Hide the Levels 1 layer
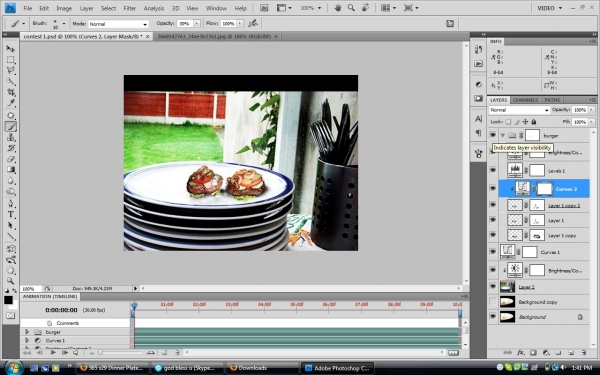Image resolution: width=600 pixels, height=375 pixels. coord(493,170)
